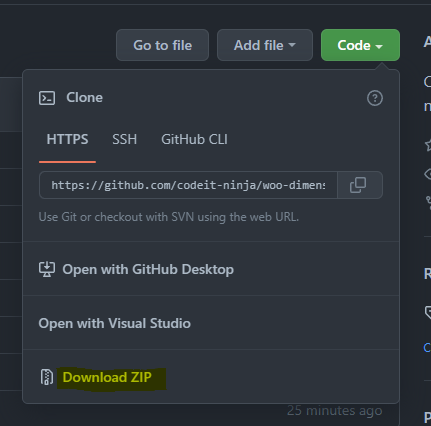Click the eye watch icon at right edge

click(428, 174)
